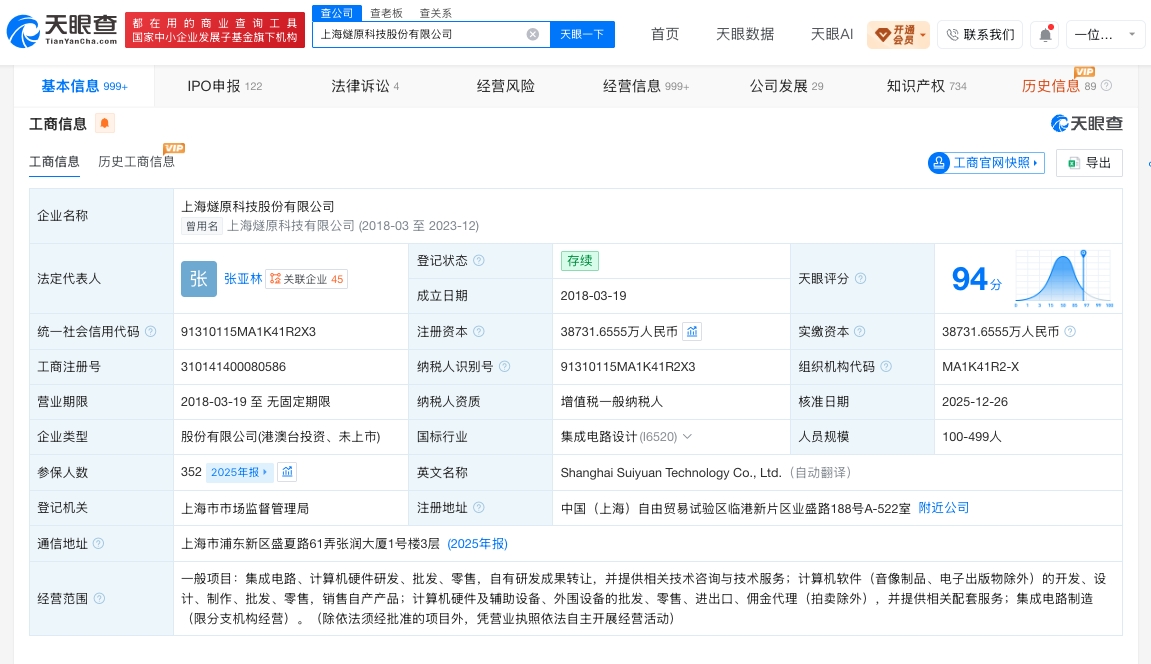Click the 天眼评分 distribution chart

click(x=1064, y=279)
